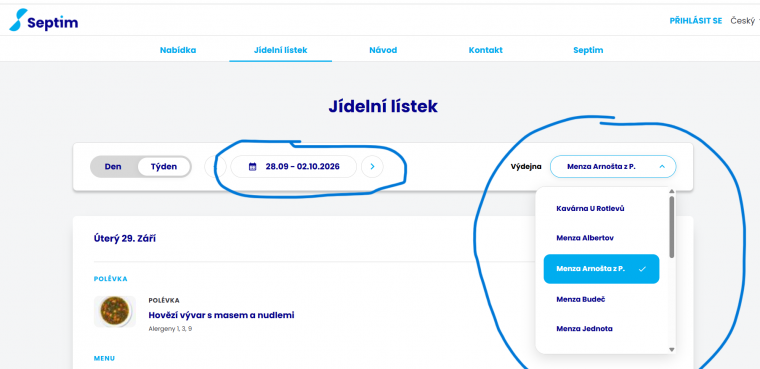Screen dimensions: 760x369
Task: Open the Kontakt tab
Action: coord(486,50)
